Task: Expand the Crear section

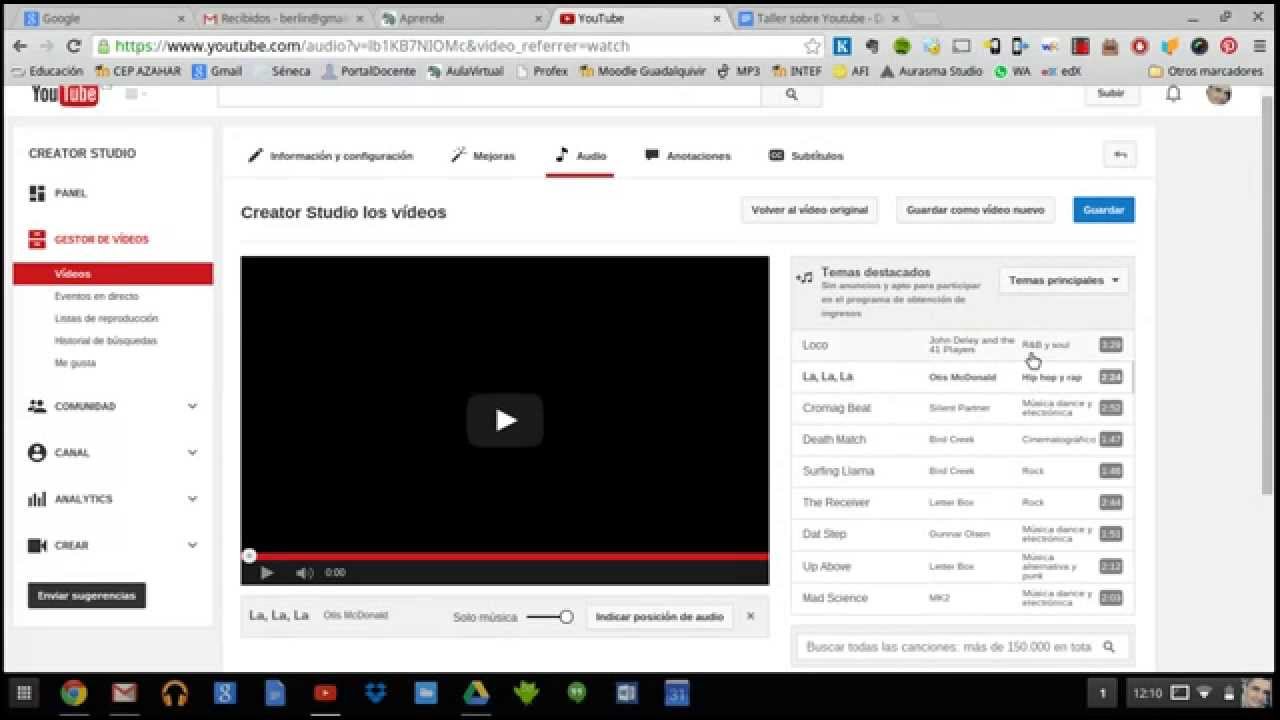Action: 112,545
